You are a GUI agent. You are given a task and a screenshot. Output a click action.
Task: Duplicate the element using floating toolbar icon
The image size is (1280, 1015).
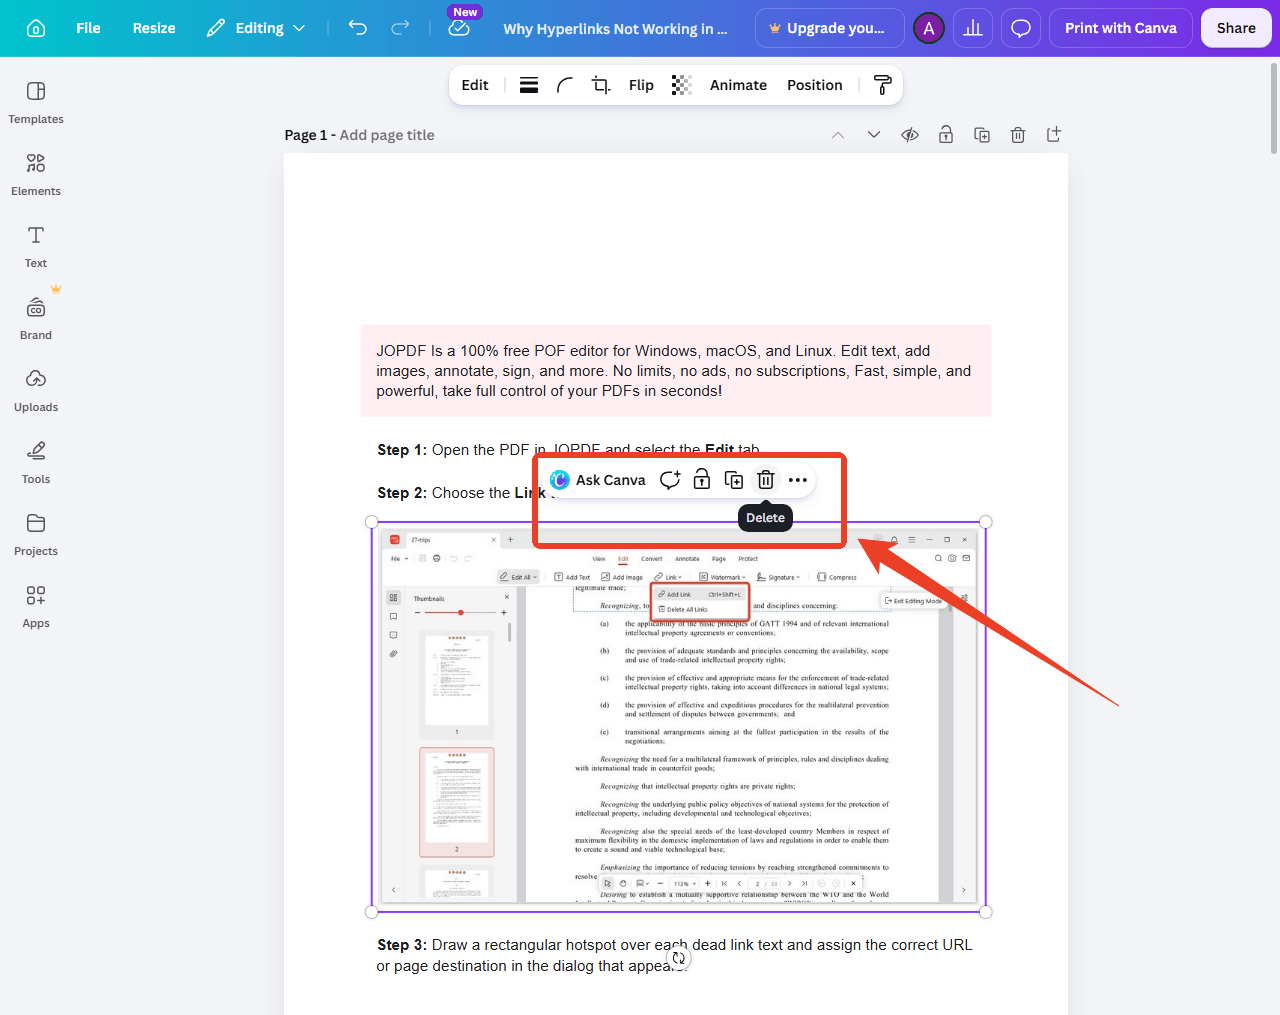(733, 480)
